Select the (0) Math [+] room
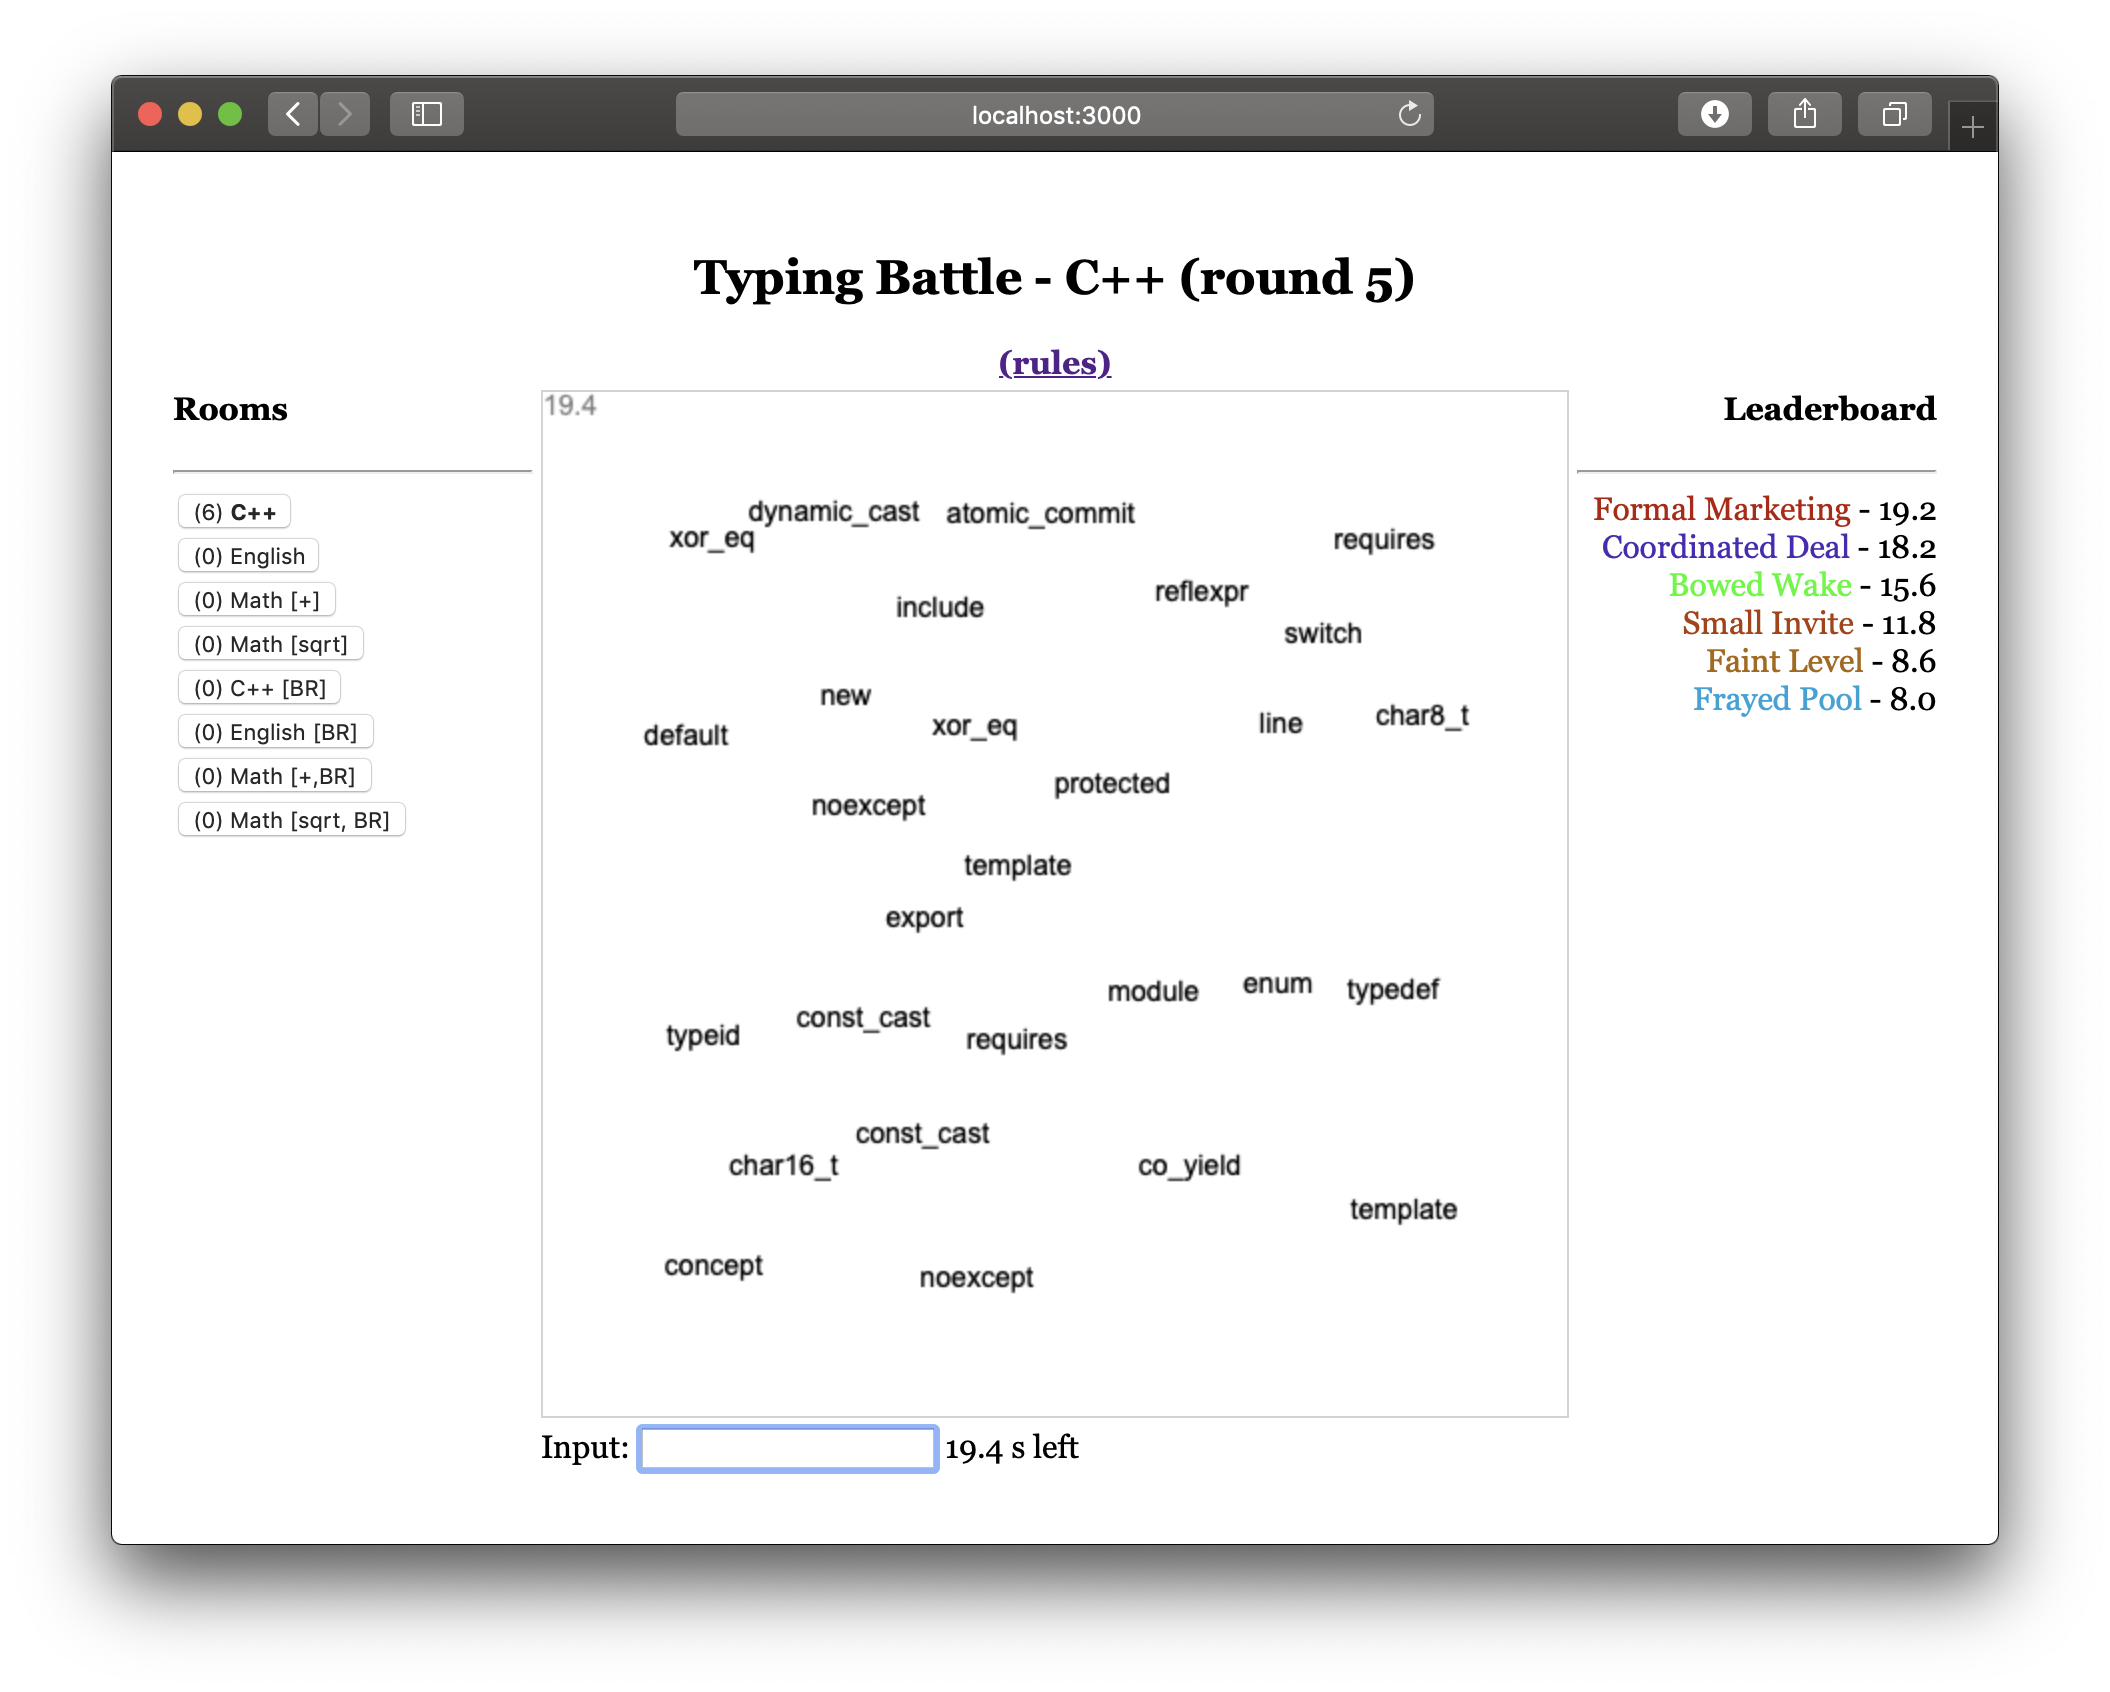 (254, 599)
